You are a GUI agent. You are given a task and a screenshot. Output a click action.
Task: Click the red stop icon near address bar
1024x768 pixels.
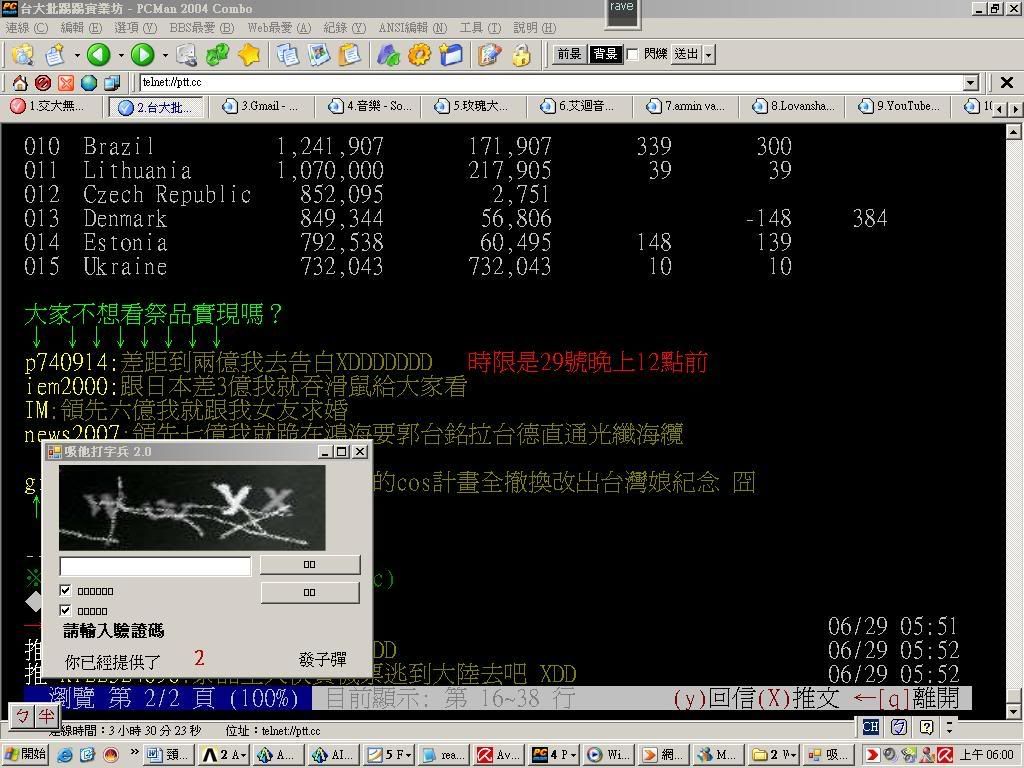click(42, 83)
